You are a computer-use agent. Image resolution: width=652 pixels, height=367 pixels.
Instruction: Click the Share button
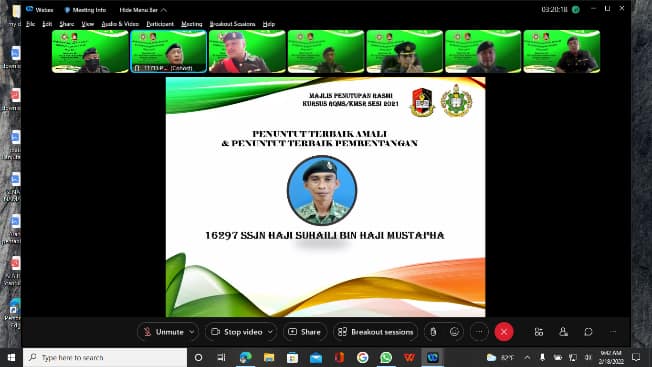(x=305, y=332)
